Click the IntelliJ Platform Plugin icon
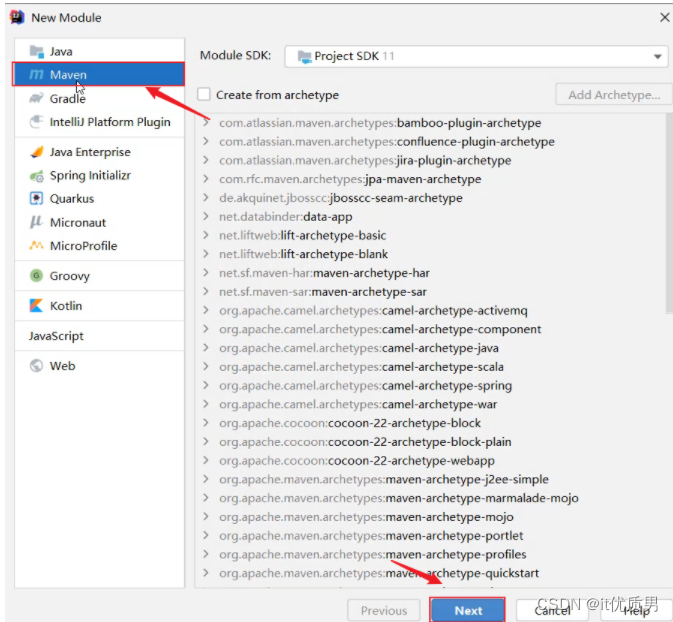 click(36, 122)
